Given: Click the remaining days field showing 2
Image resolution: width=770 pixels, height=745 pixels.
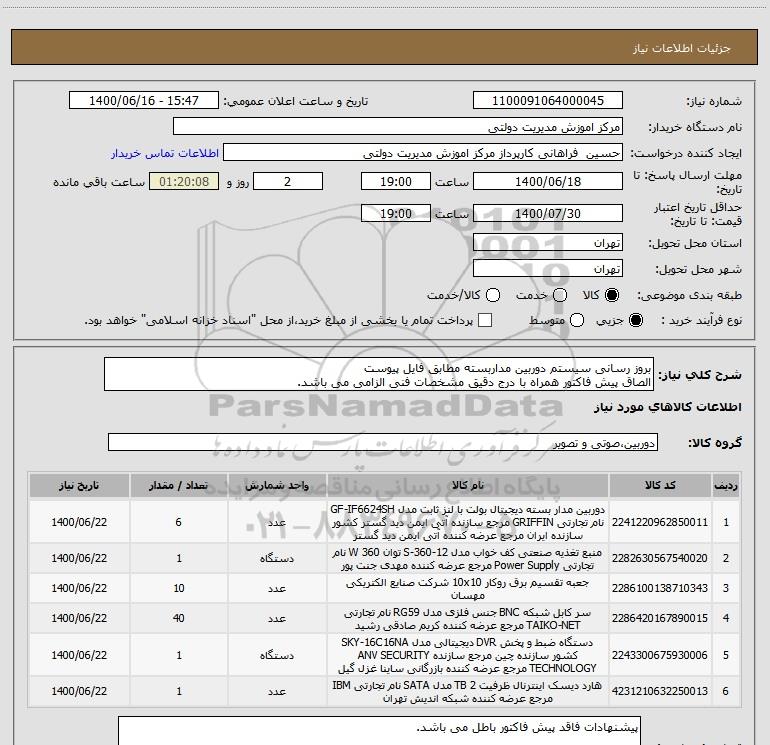Looking at the screenshot, I should [x=288, y=181].
